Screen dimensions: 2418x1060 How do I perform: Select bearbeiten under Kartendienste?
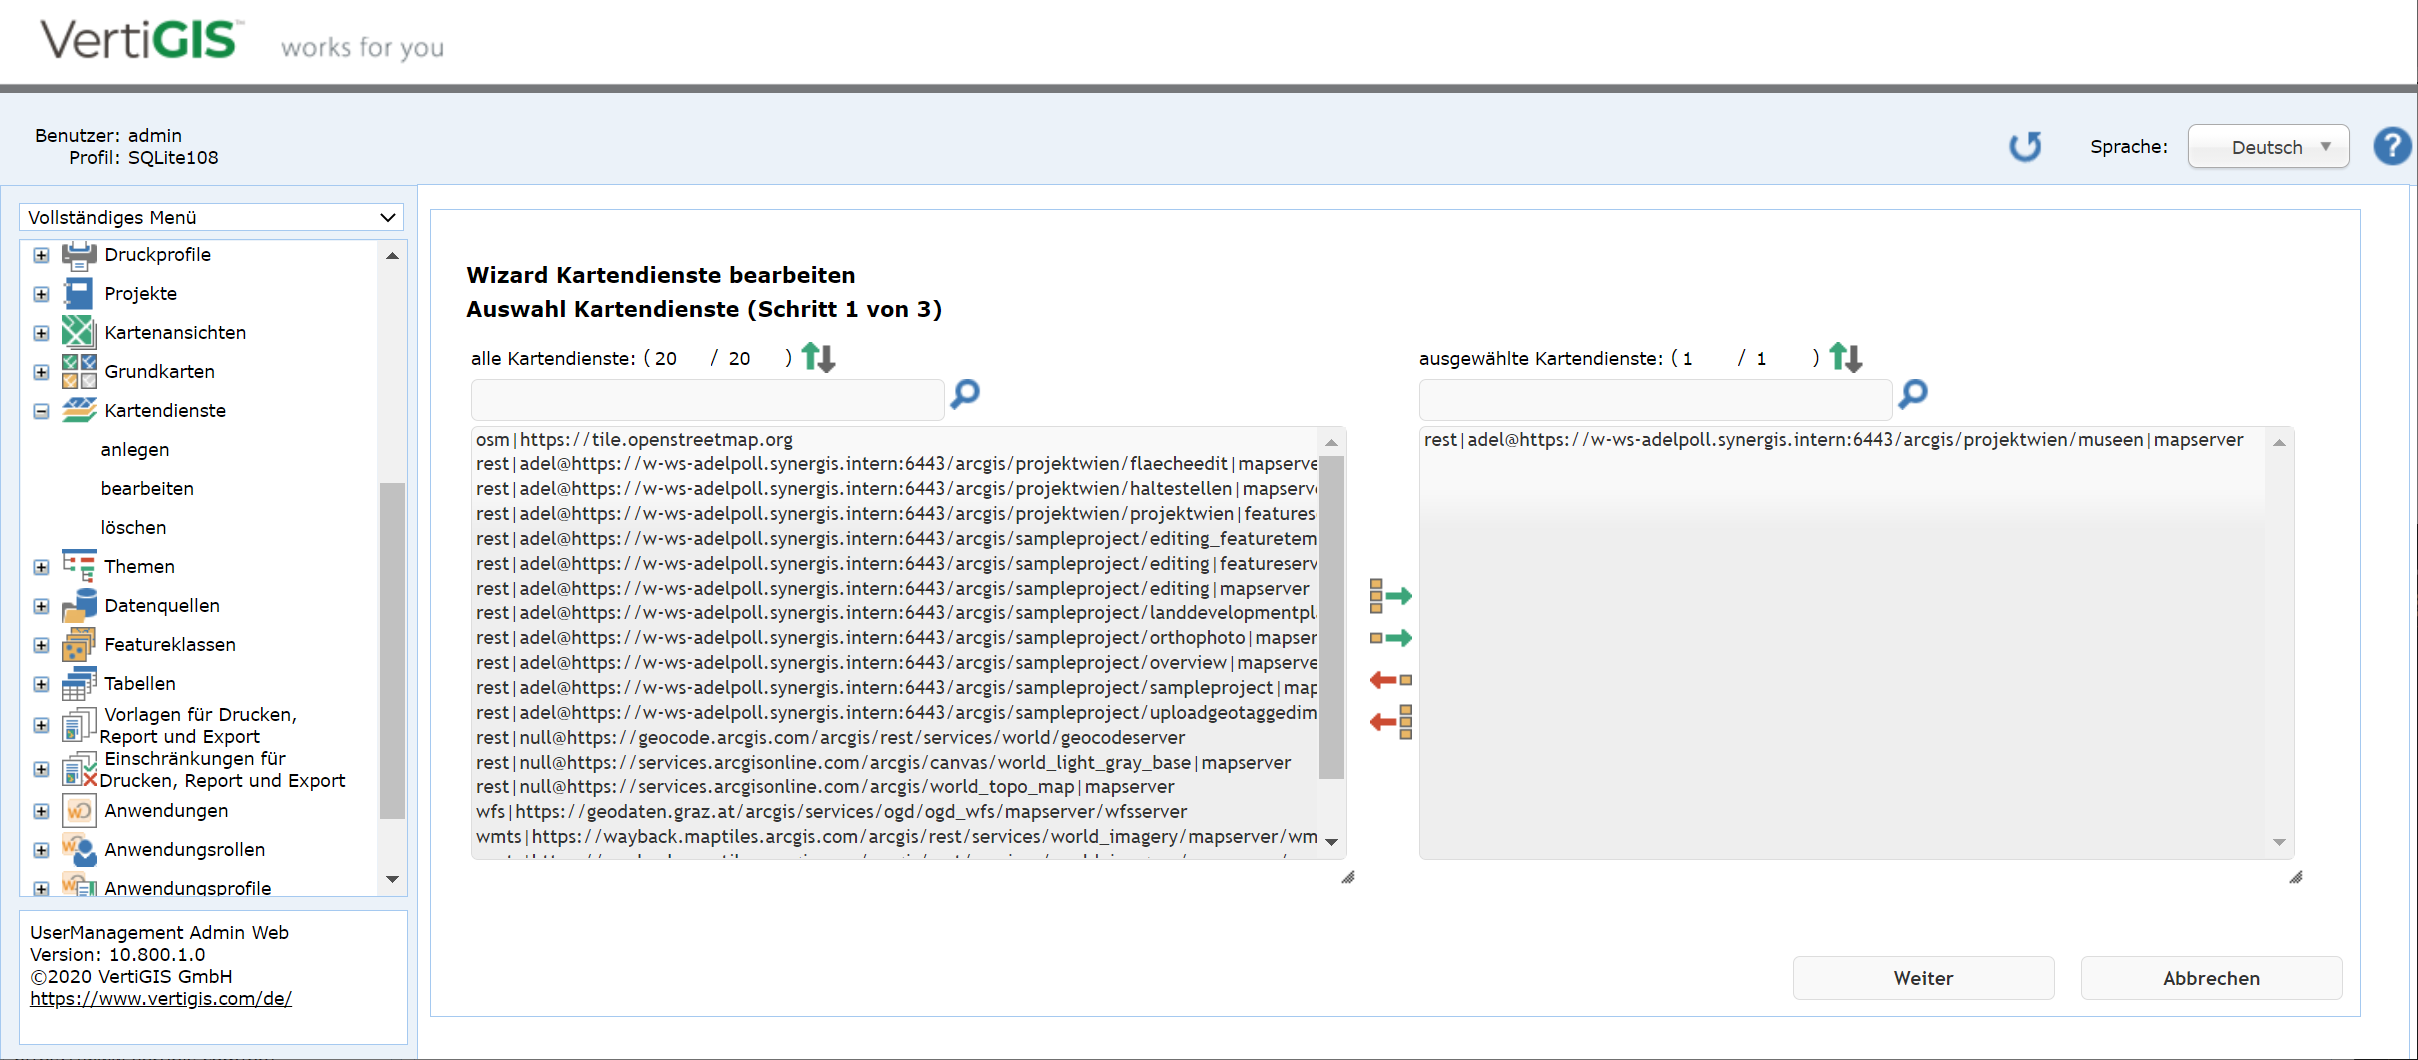[147, 488]
